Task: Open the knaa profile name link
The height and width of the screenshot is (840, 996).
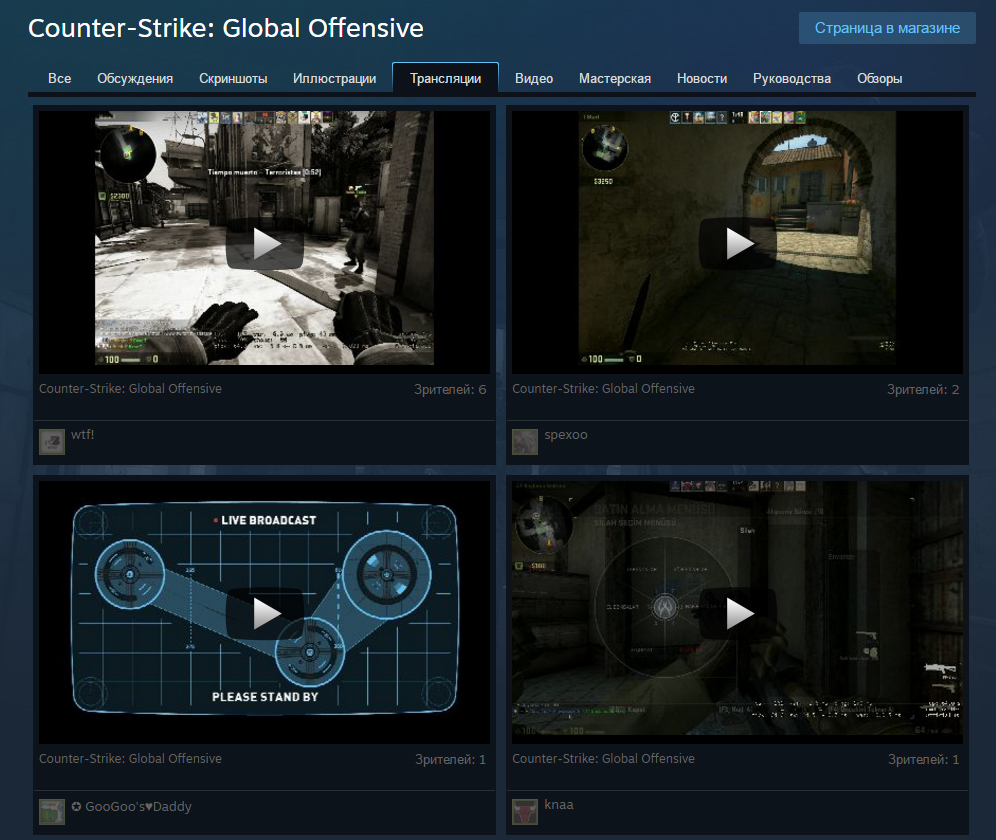Action: point(559,804)
